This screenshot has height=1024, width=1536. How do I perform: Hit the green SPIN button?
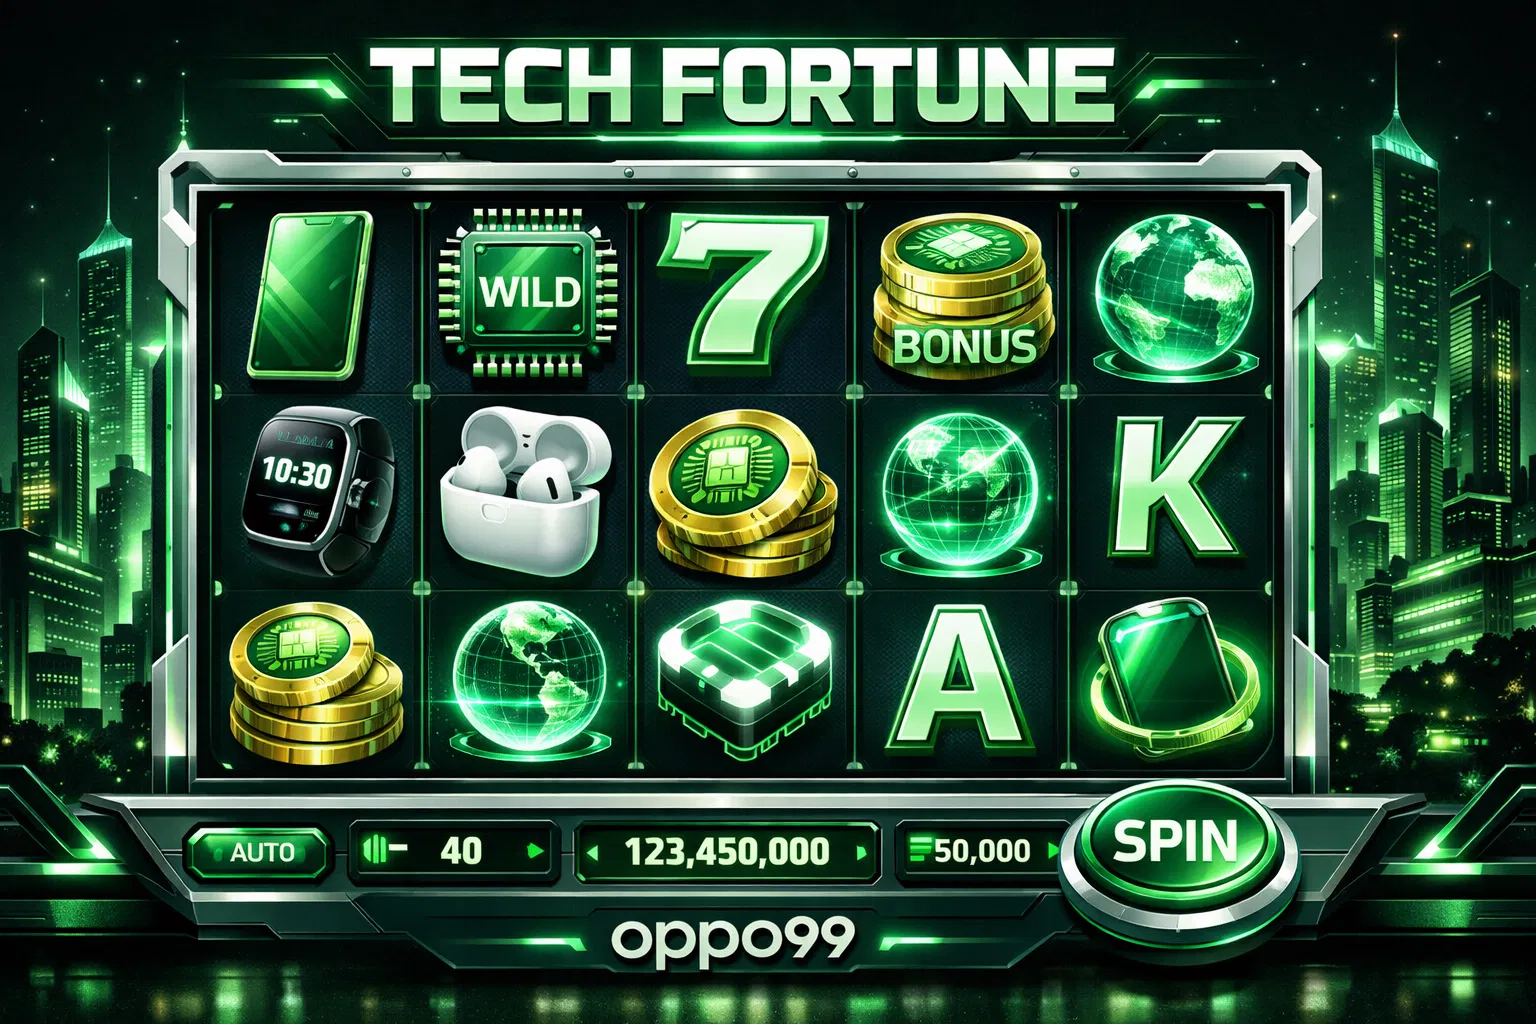(1175, 842)
